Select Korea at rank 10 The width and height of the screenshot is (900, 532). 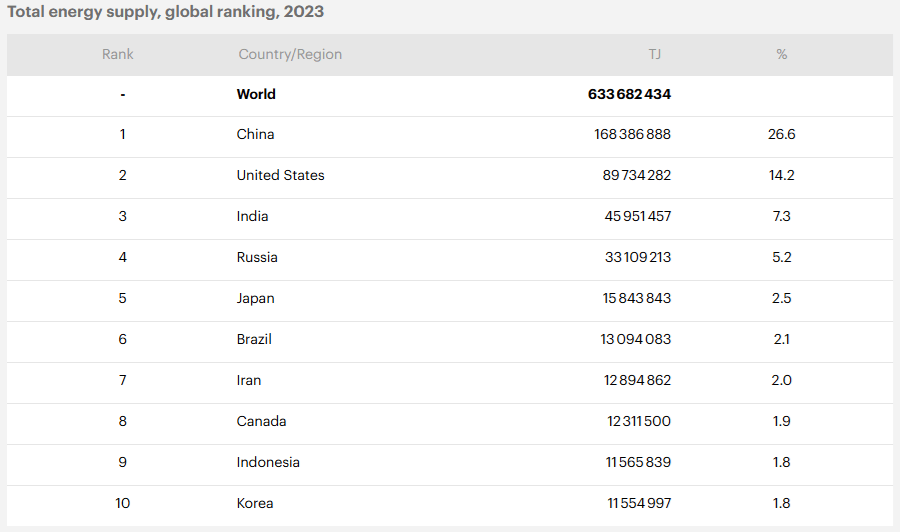click(x=255, y=503)
